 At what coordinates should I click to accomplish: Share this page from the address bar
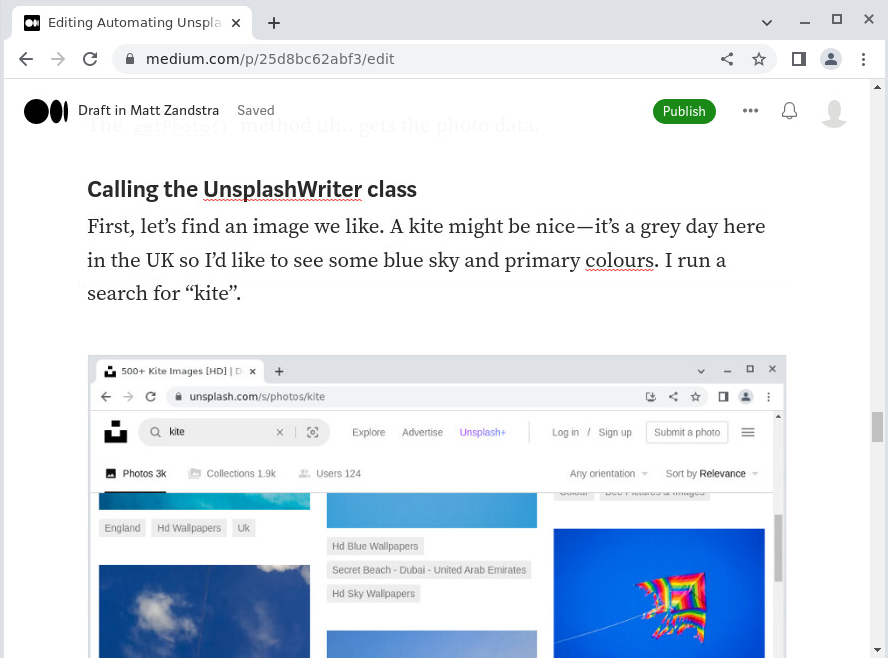pos(727,59)
